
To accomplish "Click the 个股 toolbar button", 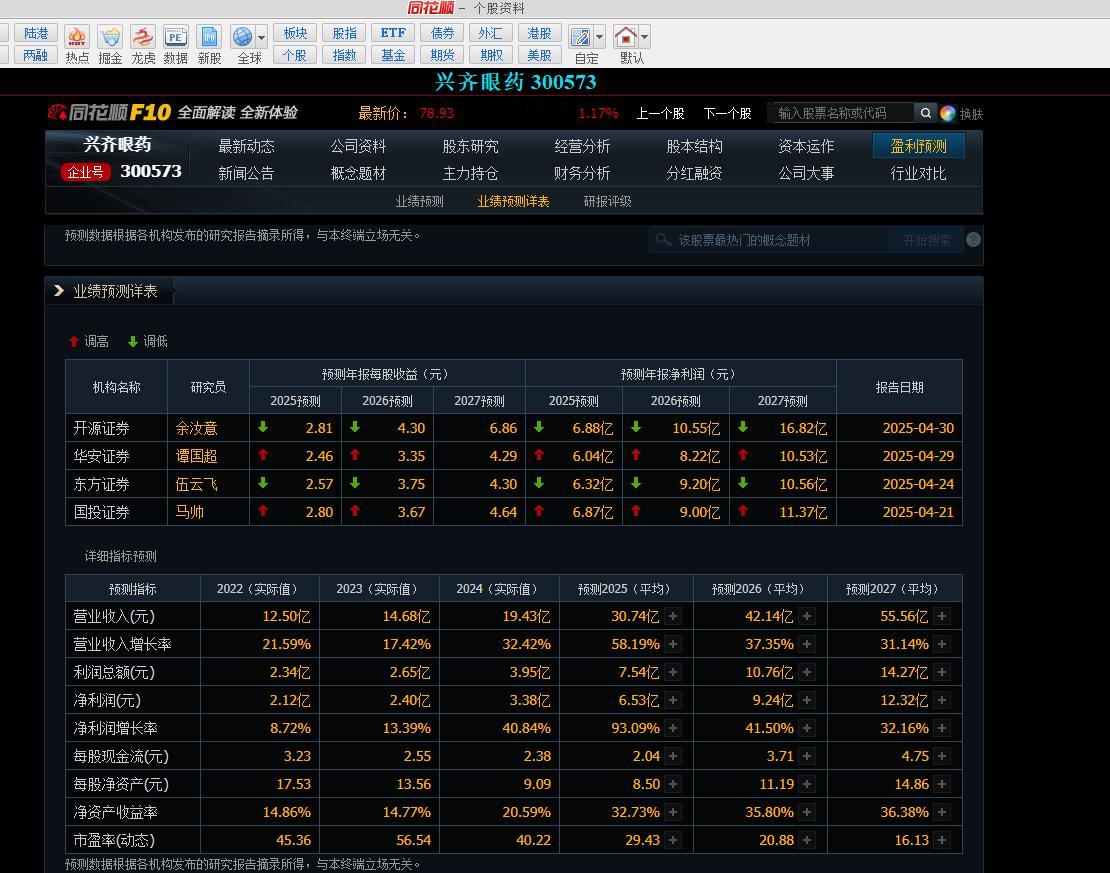I will coord(294,55).
